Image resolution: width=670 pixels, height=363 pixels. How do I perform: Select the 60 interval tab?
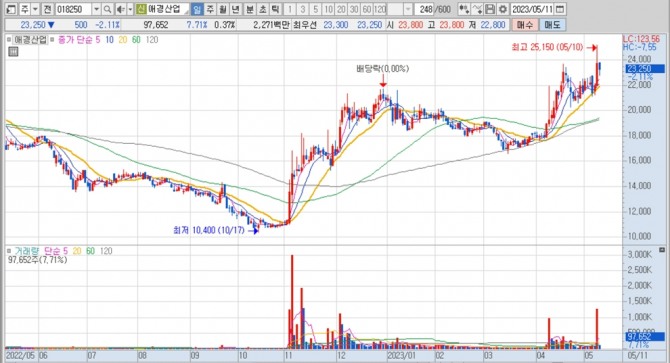click(367, 9)
